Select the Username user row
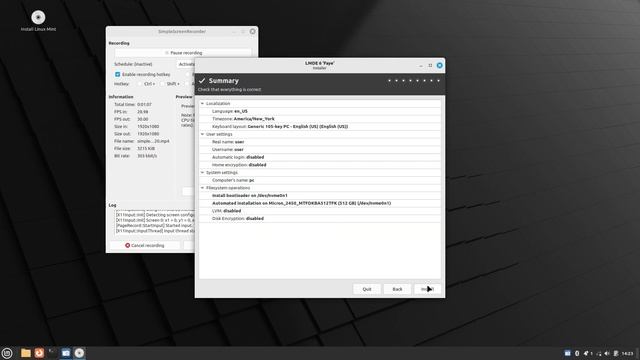 point(320,149)
